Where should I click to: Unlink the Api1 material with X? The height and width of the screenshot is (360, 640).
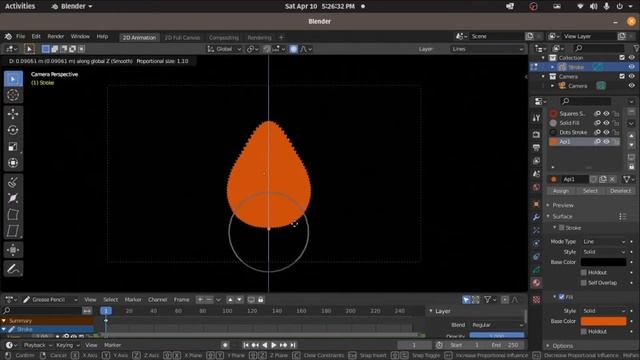tap(612, 179)
